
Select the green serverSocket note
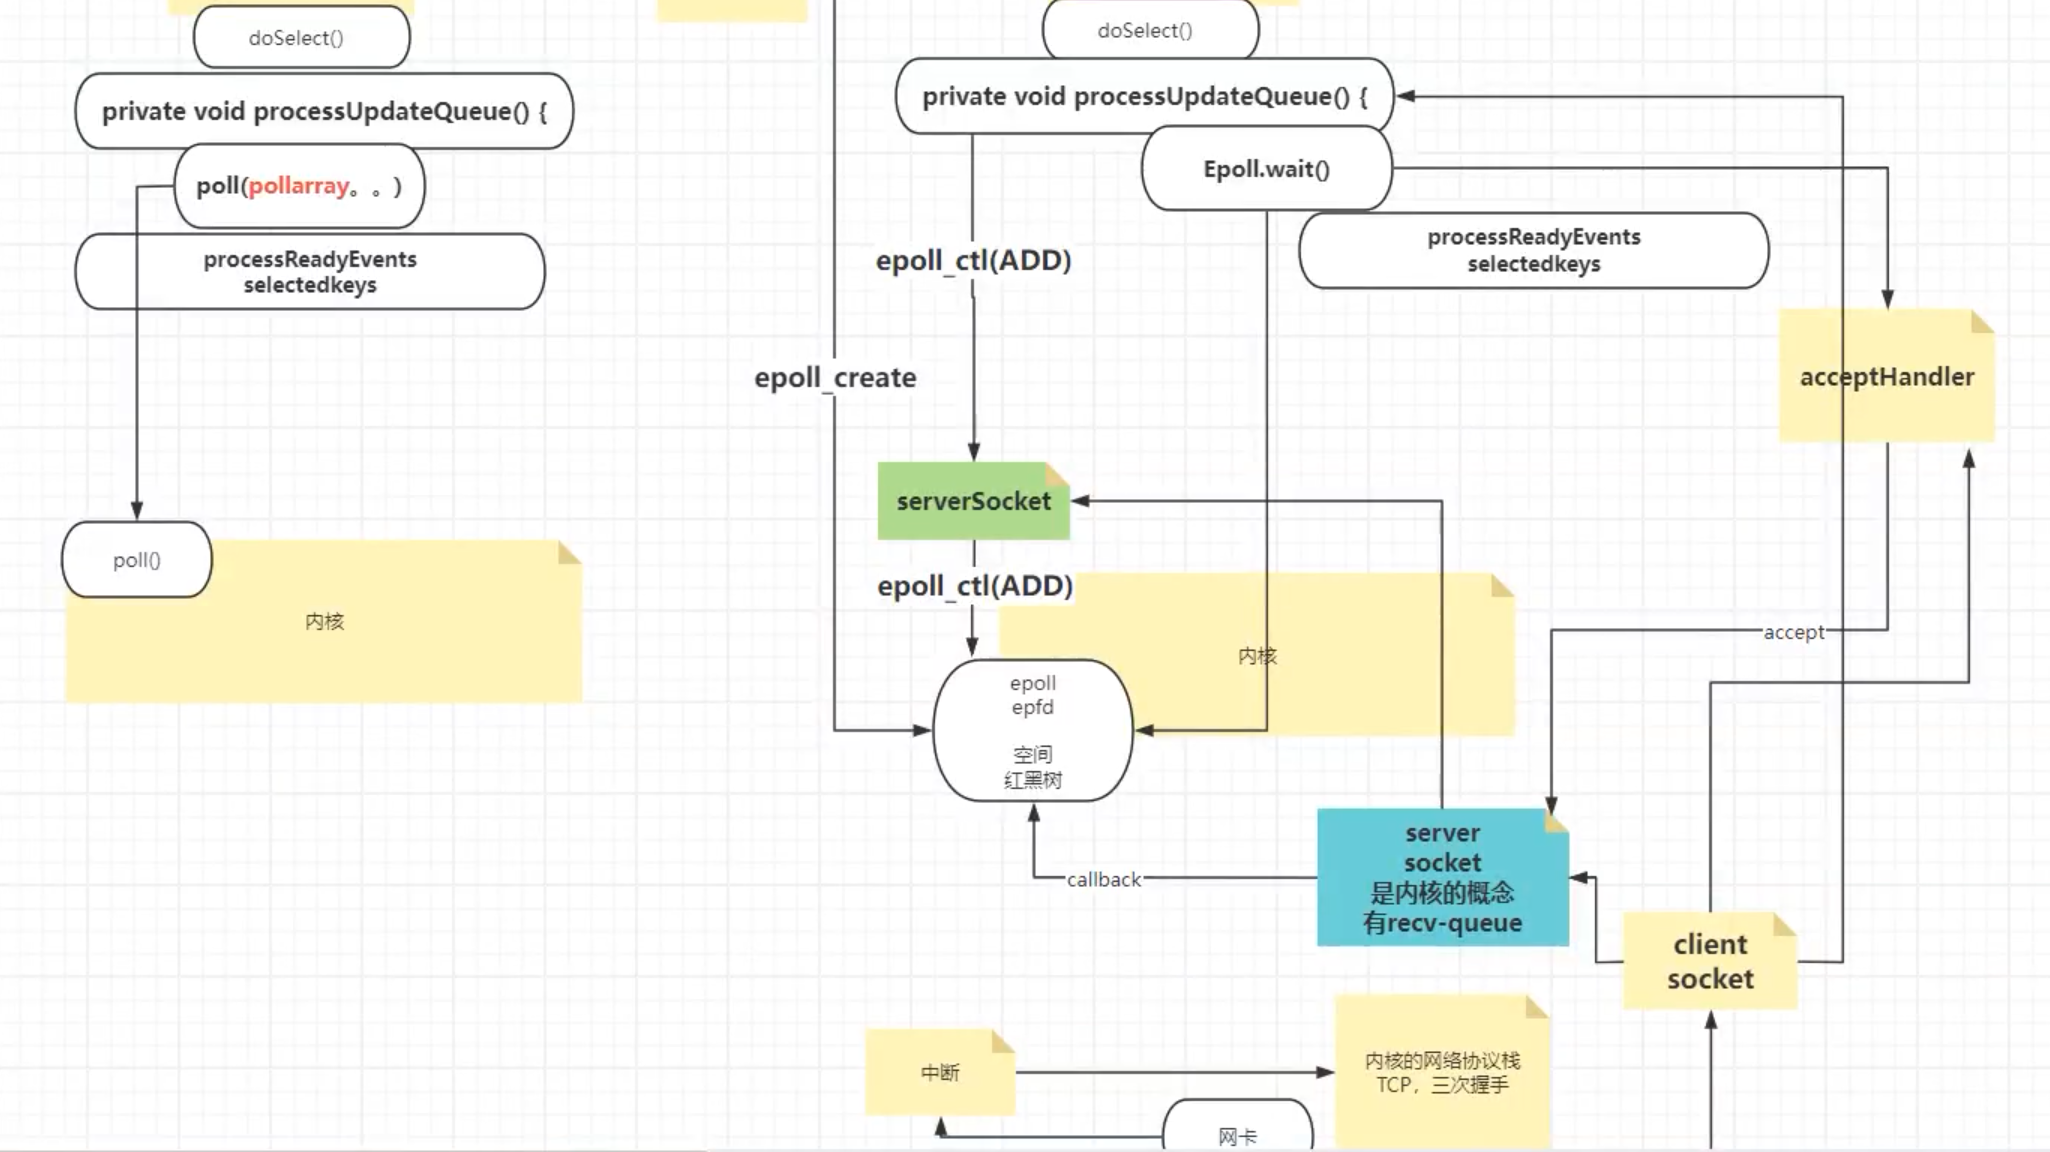(x=973, y=501)
